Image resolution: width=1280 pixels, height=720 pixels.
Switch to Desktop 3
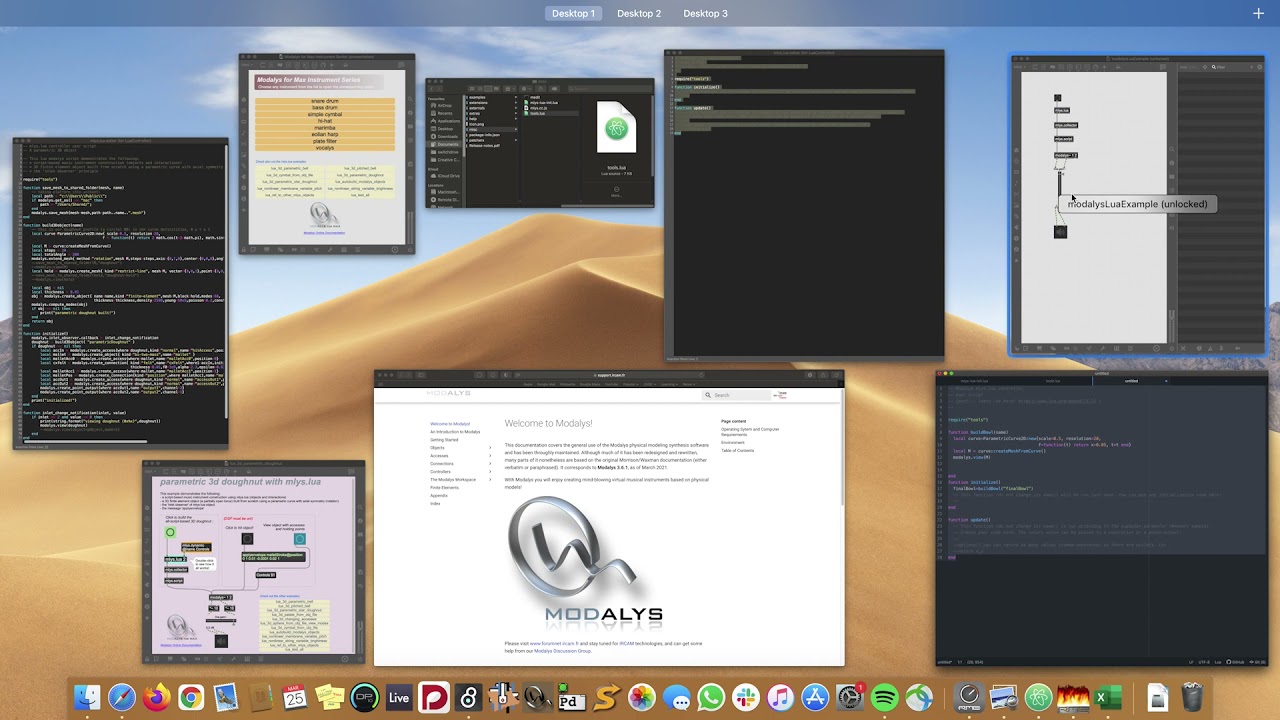[705, 13]
